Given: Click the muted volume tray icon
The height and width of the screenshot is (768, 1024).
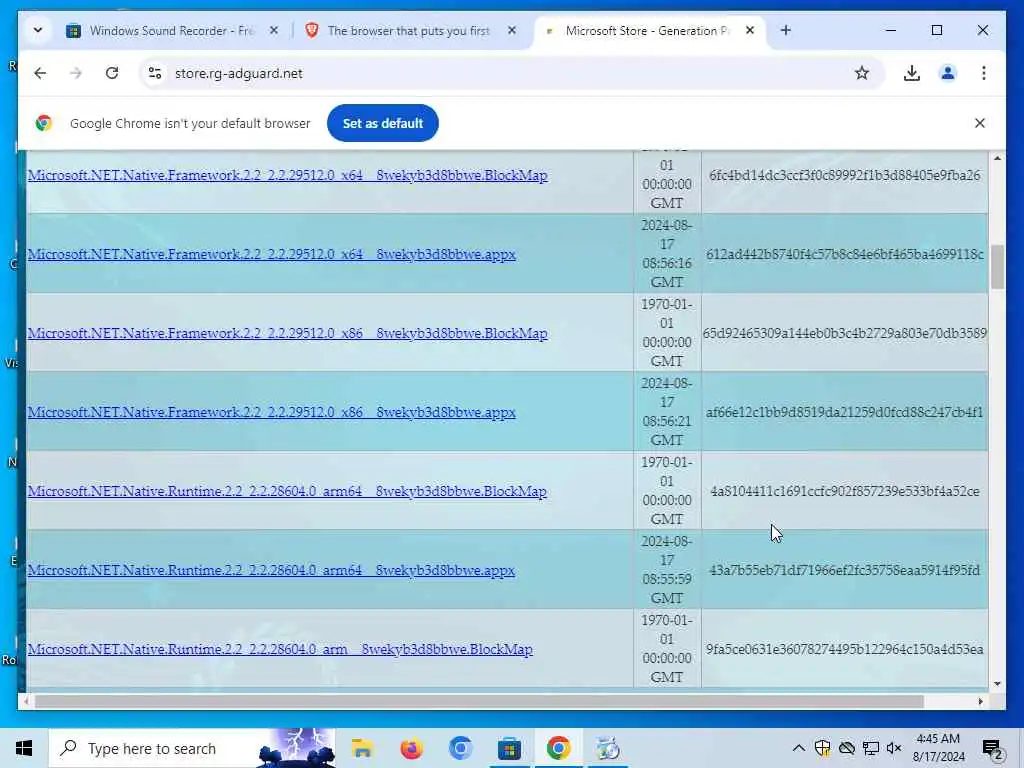Looking at the screenshot, I should pos(894,748).
